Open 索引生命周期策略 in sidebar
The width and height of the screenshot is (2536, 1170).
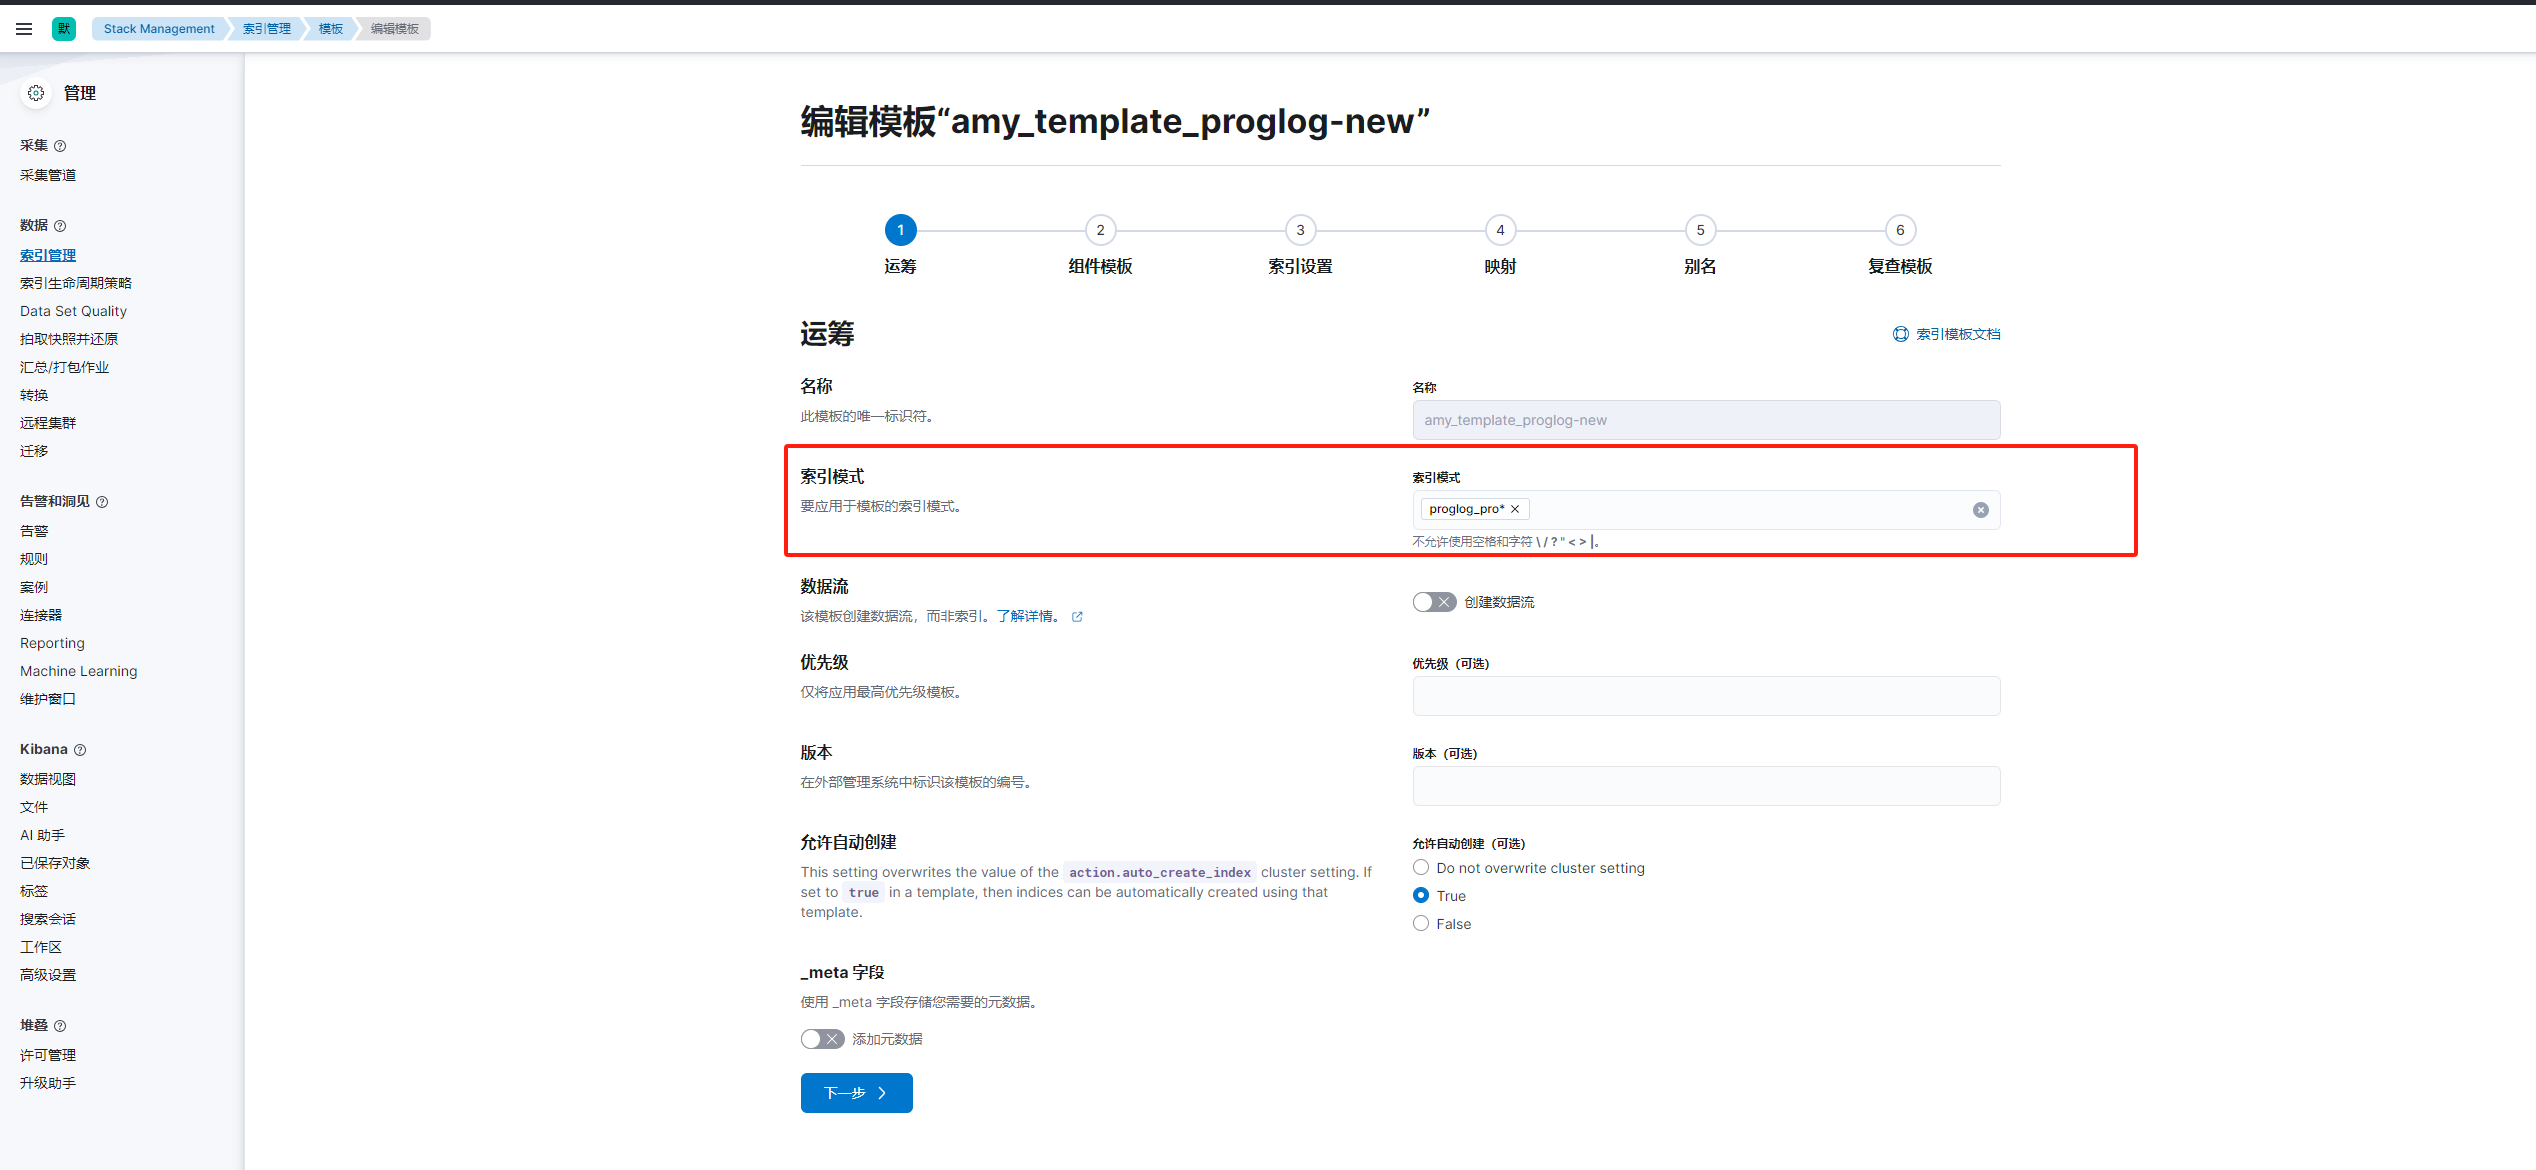[x=76, y=283]
